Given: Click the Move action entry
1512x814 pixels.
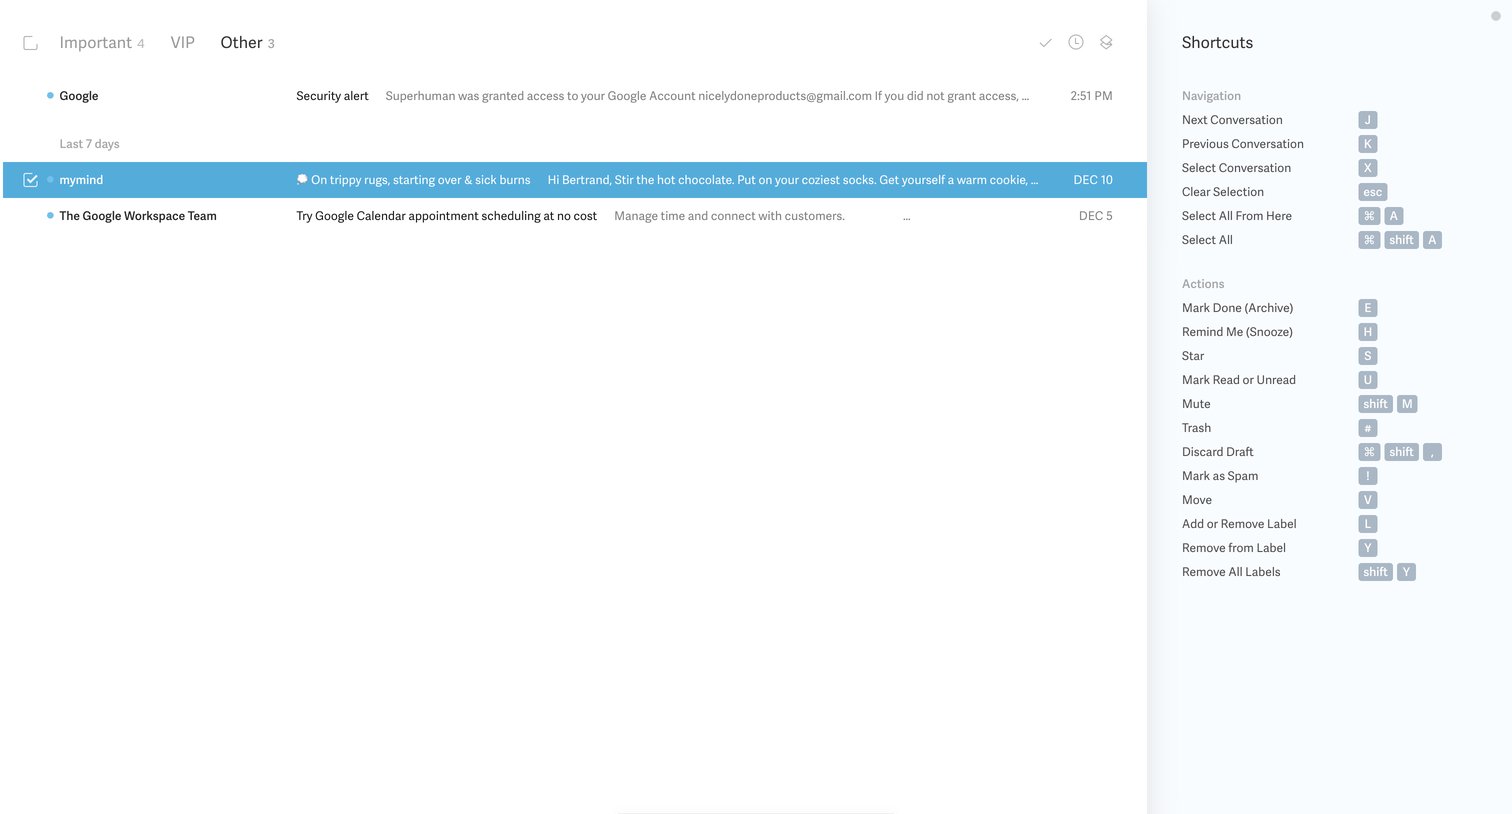Looking at the screenshot, I should [x=1197, y=500].
